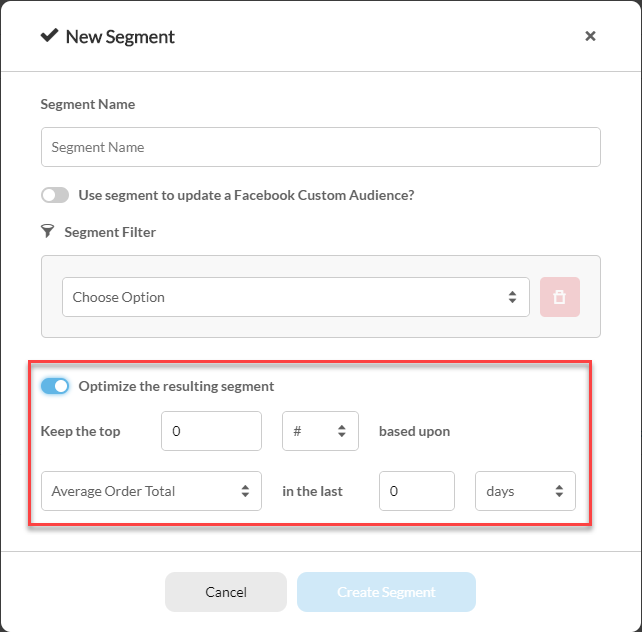Open the Choose Option filter dropdown
This screenshot has width=642, height=632.
(x=296, y=297)
